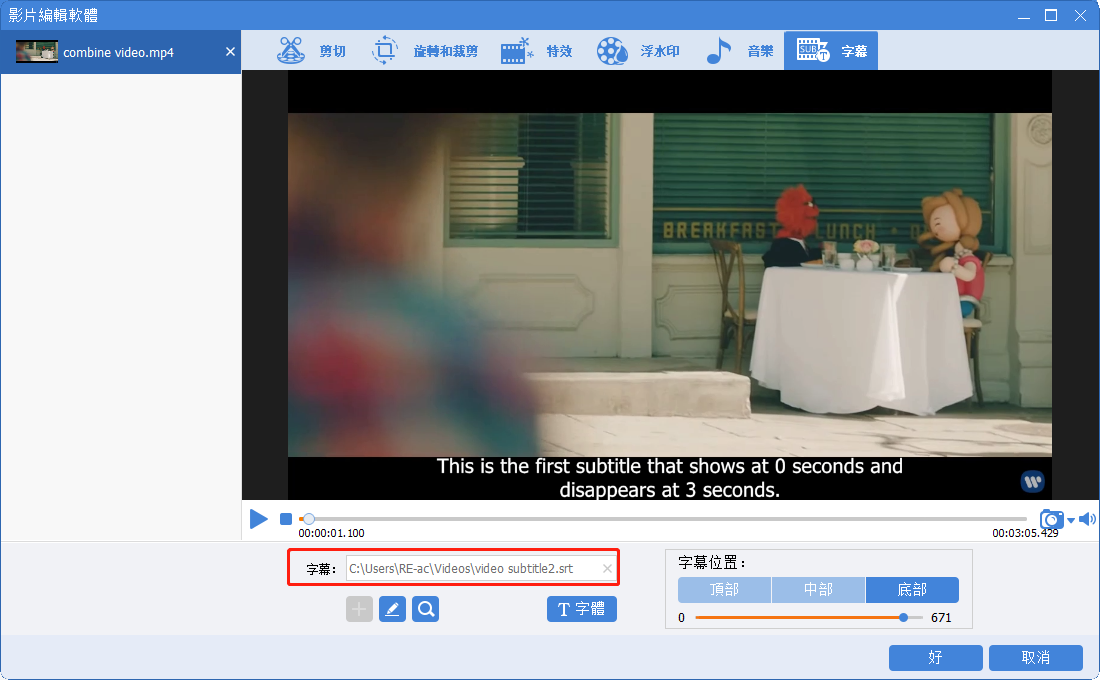This screenshot has width=1100, height=680.
Task: Set subtitle position to 底部 (bottom)
Action: pyautogui.click(x=913, y=590)
